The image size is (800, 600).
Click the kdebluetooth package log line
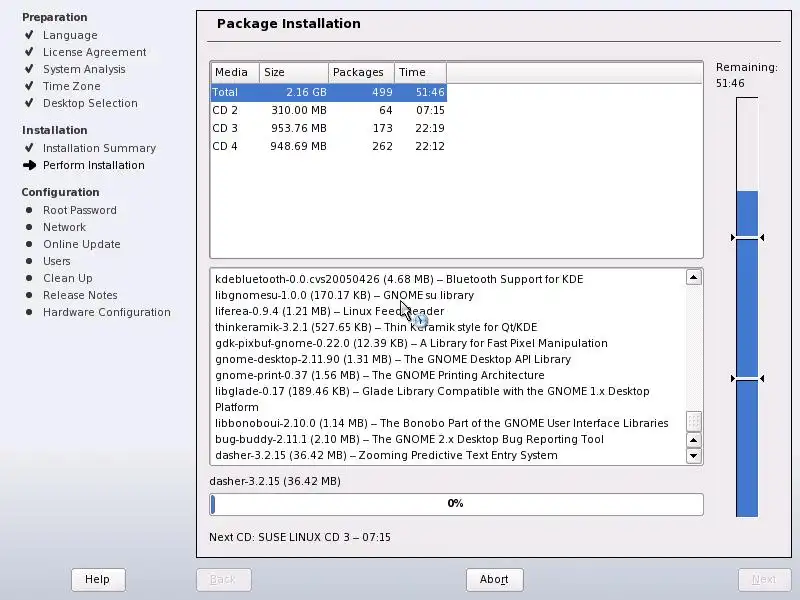tap(399, 280)
